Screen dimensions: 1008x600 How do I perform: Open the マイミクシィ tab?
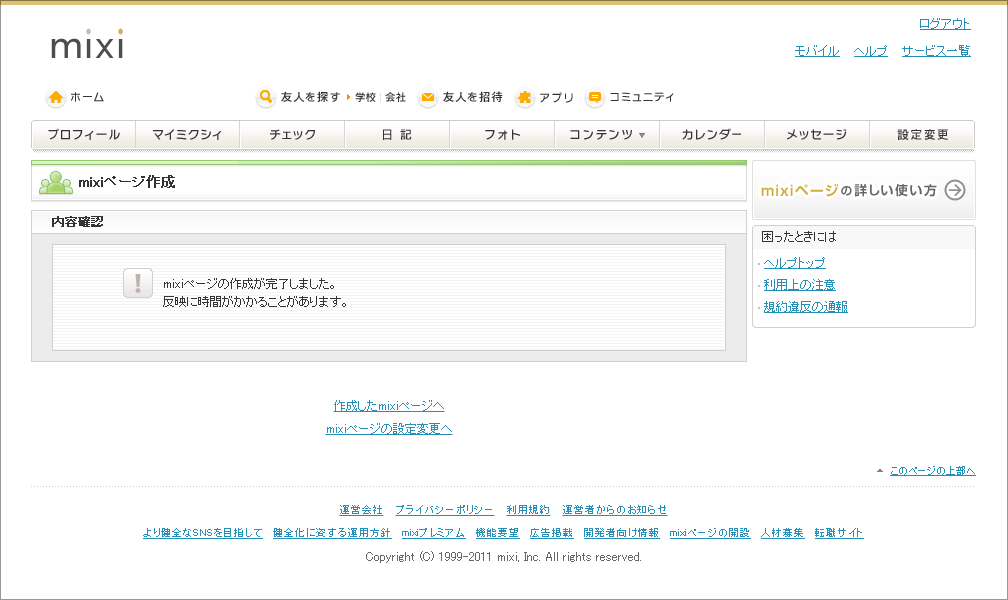tap(187, 134)
